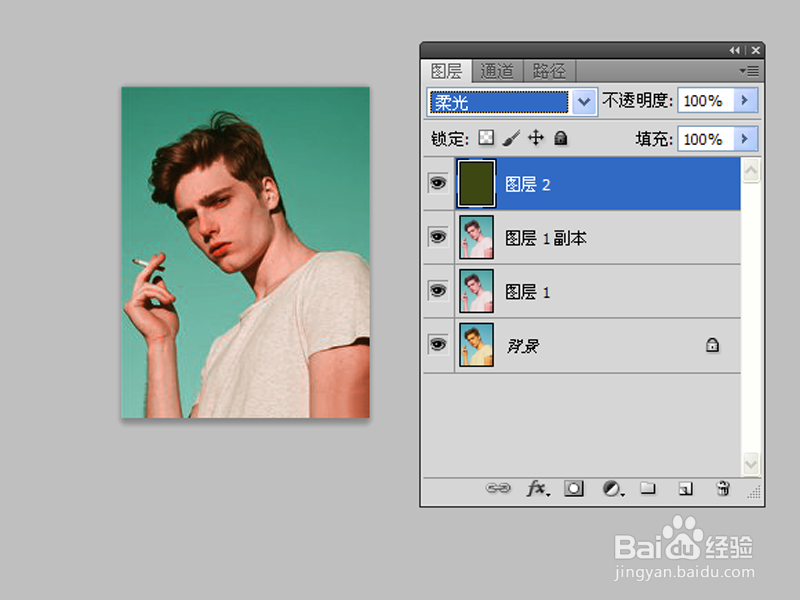
Task: Select the 图层 1 副本 layer
Action: [x=546, y=238]
